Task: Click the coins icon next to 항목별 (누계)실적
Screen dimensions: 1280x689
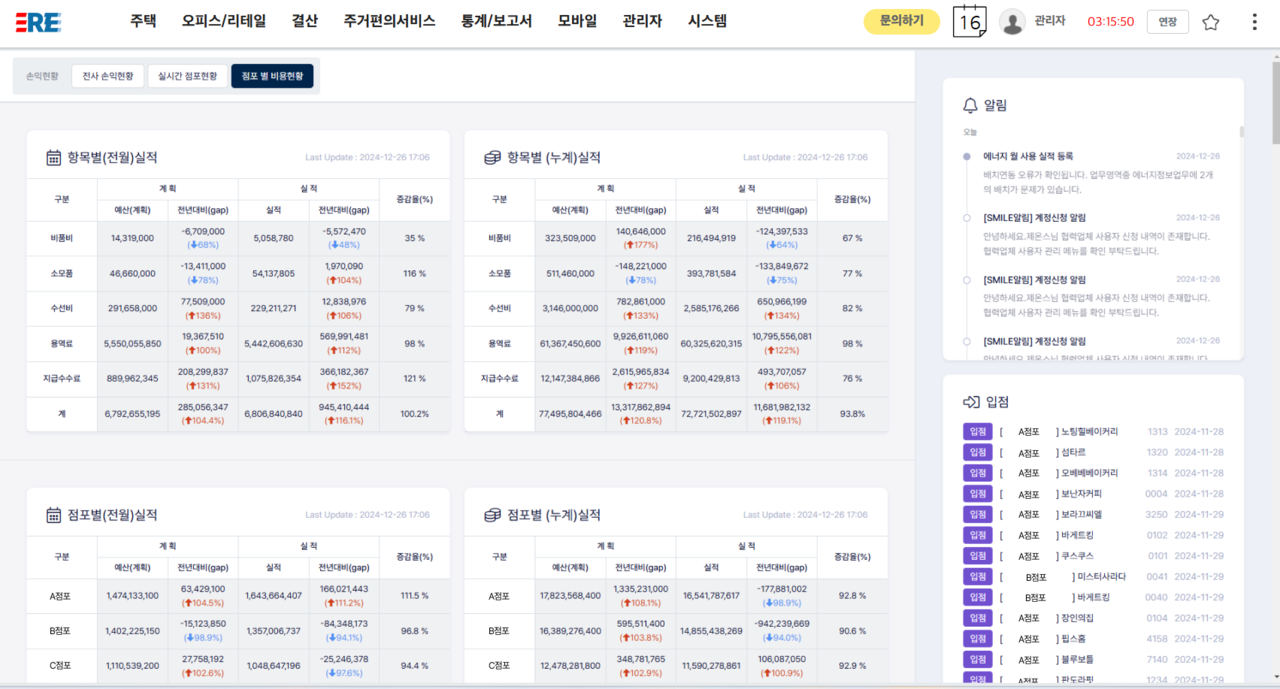Action: (x=489, y=155)
